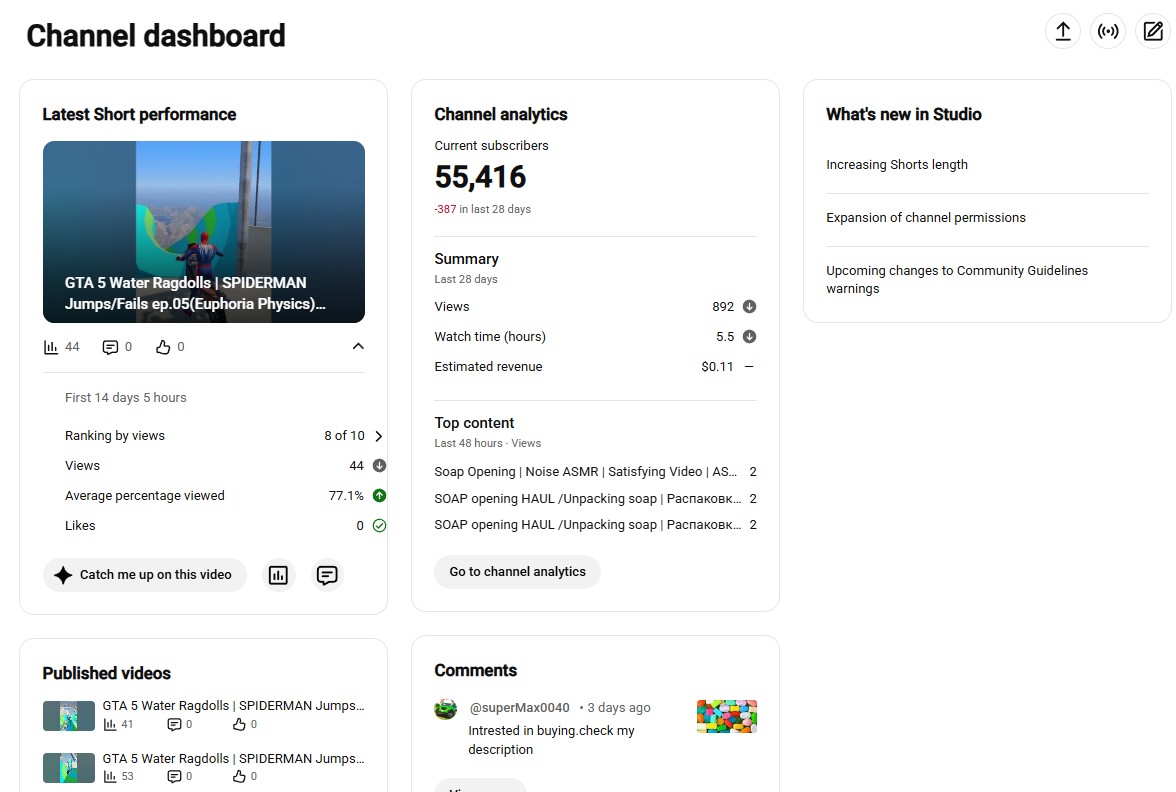Viewport: 1176px width, 792px height.
Task: Click the create post pencil icon
Action: pyautogui.click(x=1153, y=32)
